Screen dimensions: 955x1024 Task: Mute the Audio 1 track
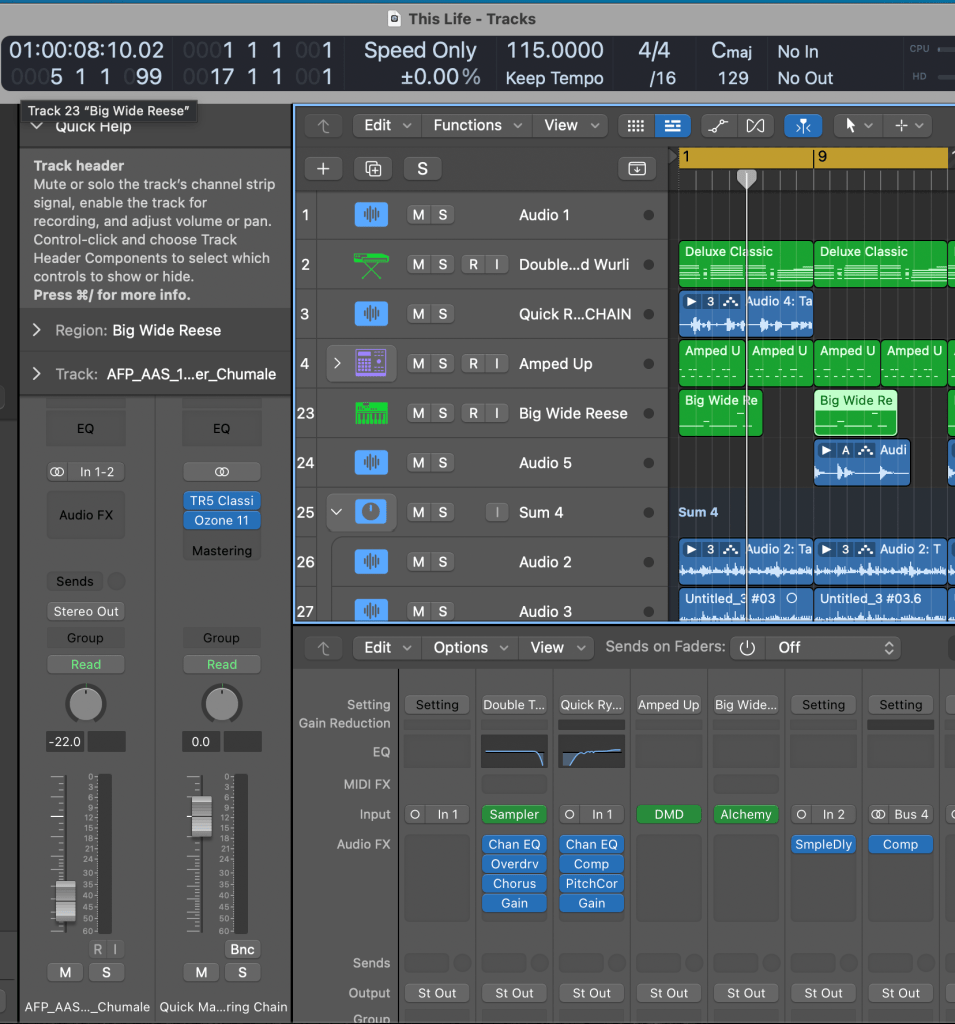click(x=419, y=215)
